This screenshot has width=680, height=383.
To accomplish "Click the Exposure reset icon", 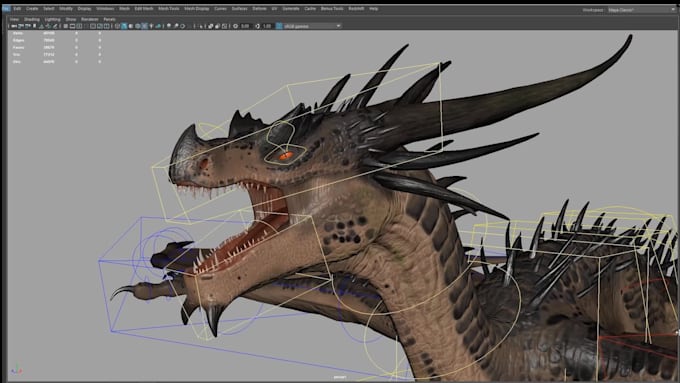I will pyautogui.click(x=235, y=26).
